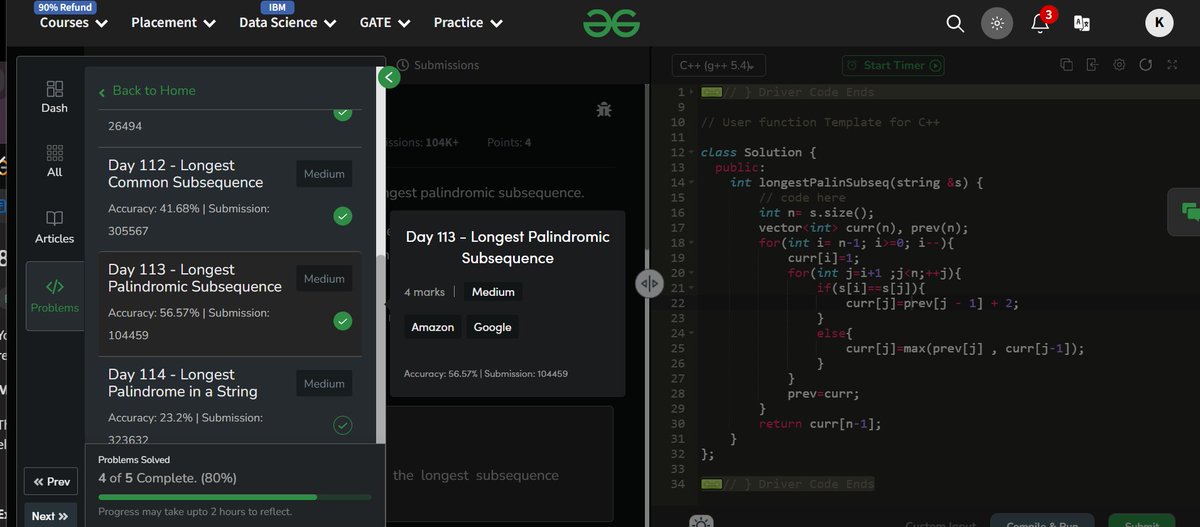
Task: Open the user profile avatar K
Action: (1159, 23)
